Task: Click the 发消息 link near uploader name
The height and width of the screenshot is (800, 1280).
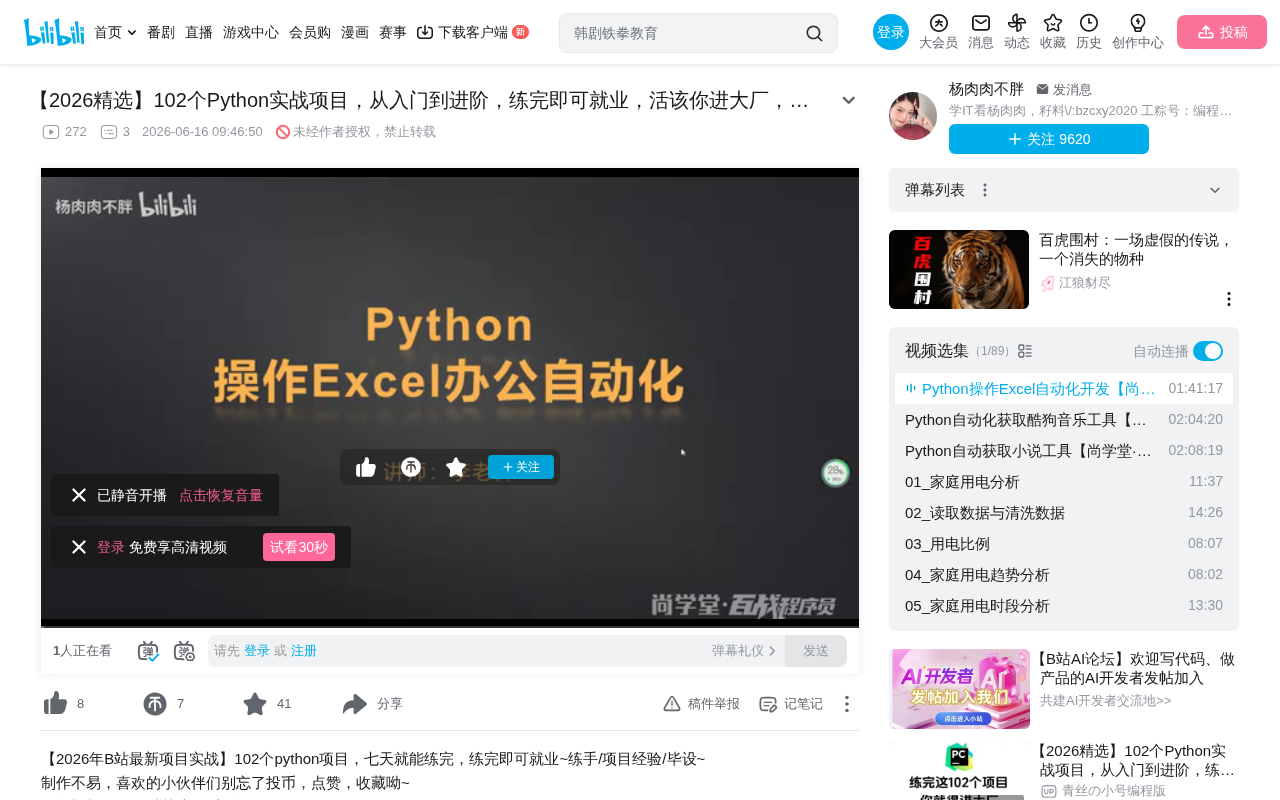Action: [1064, 89]
